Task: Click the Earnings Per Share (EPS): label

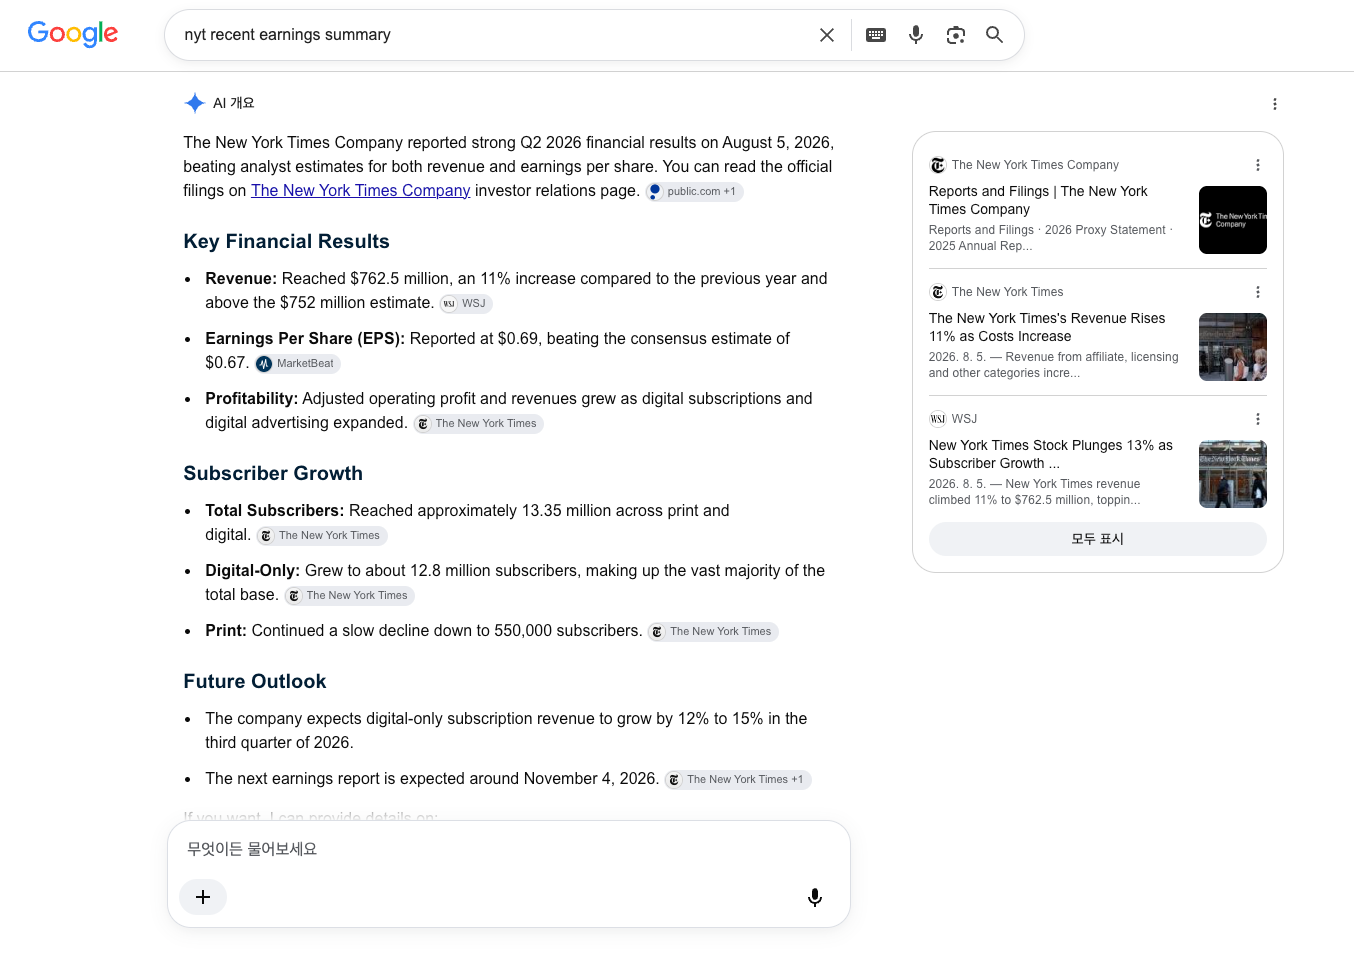Action: click(x=305, y=339)
